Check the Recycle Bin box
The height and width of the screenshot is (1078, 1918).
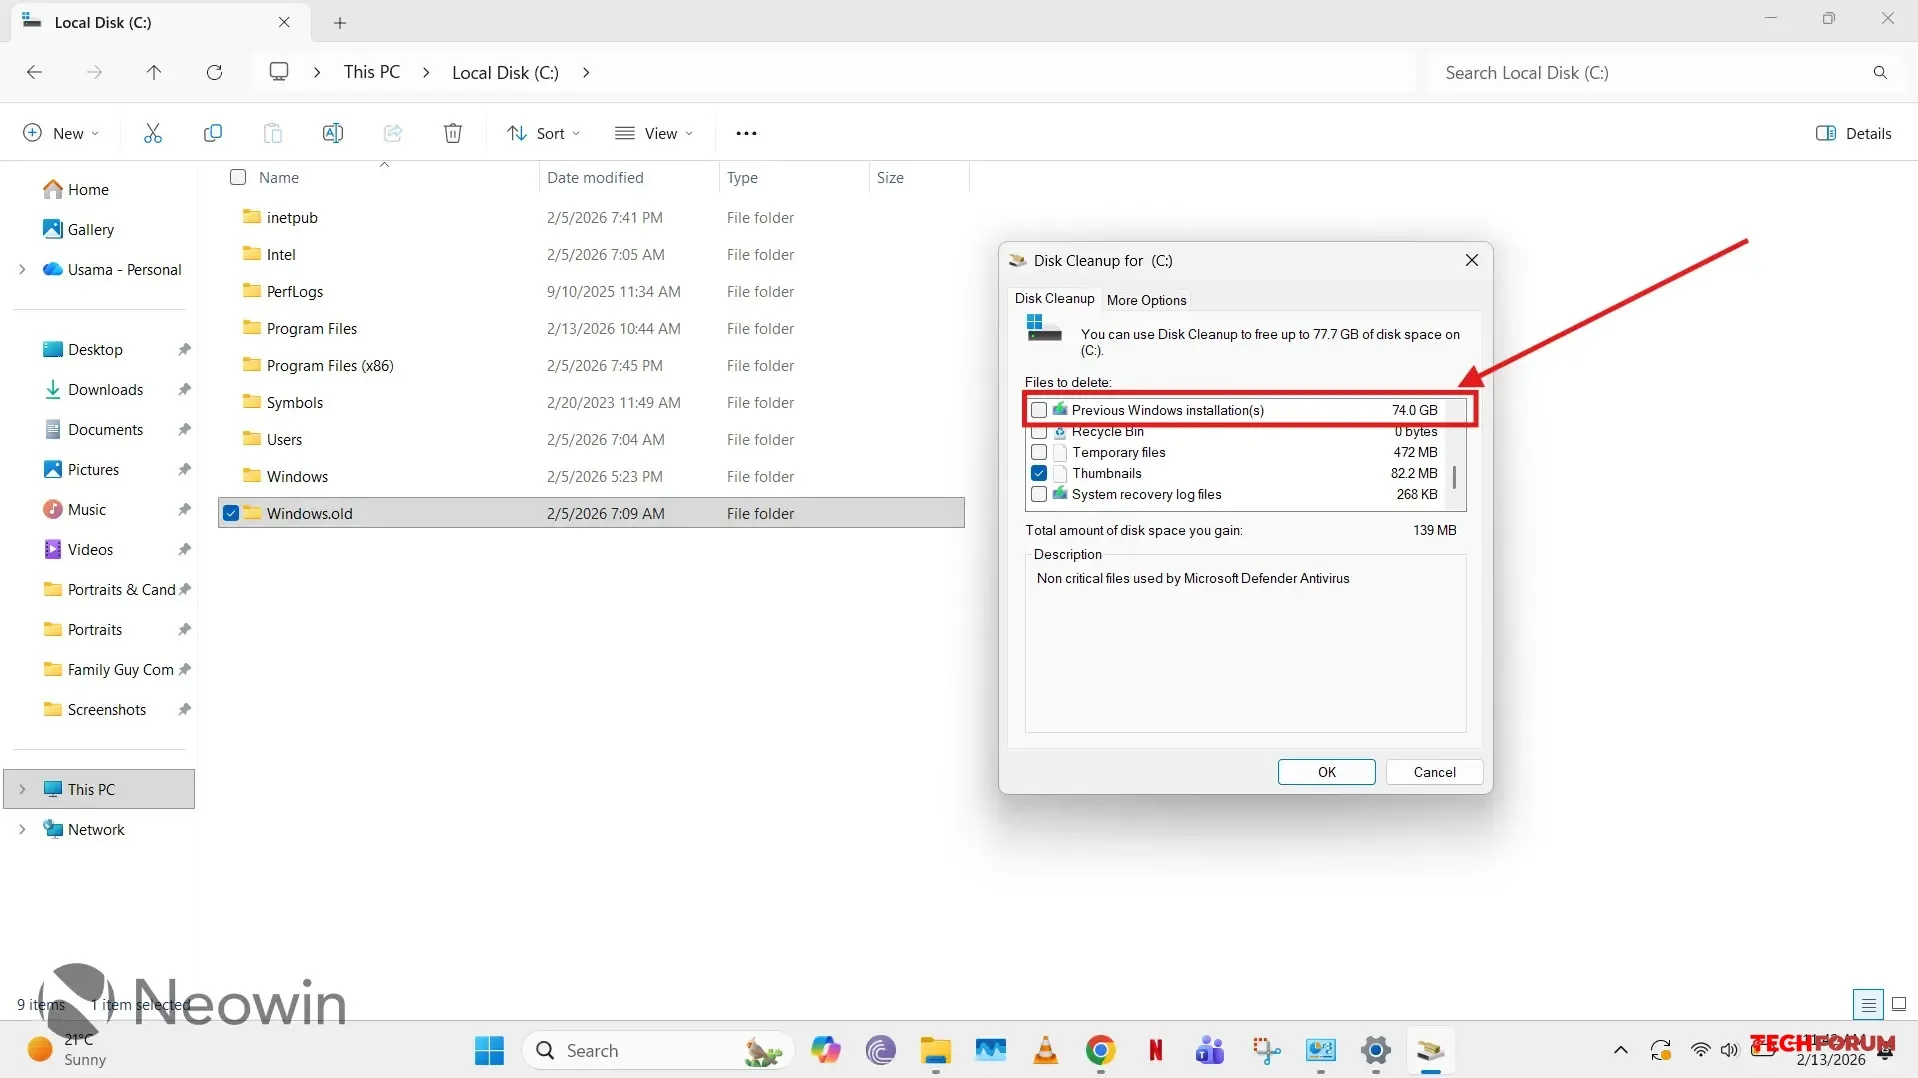tap(1039, 432)
